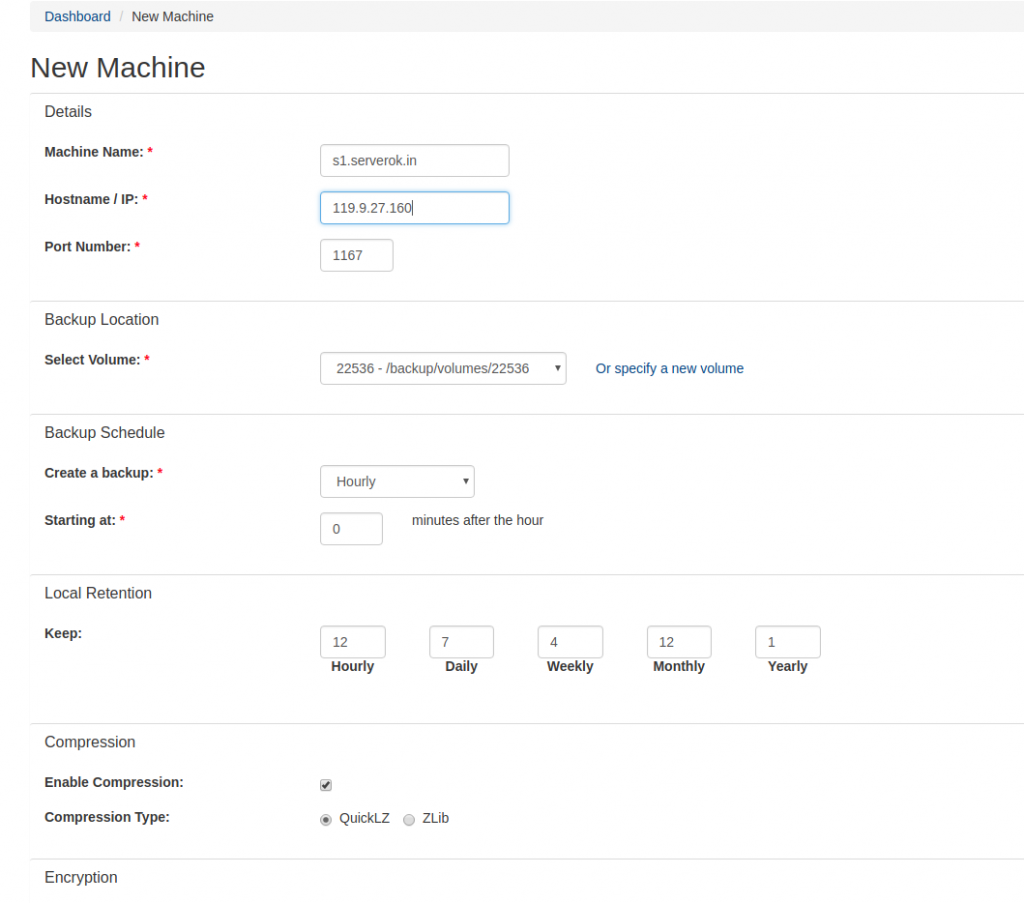Edit the Monthly retention value 12
1024x903 pixels.
679,641
